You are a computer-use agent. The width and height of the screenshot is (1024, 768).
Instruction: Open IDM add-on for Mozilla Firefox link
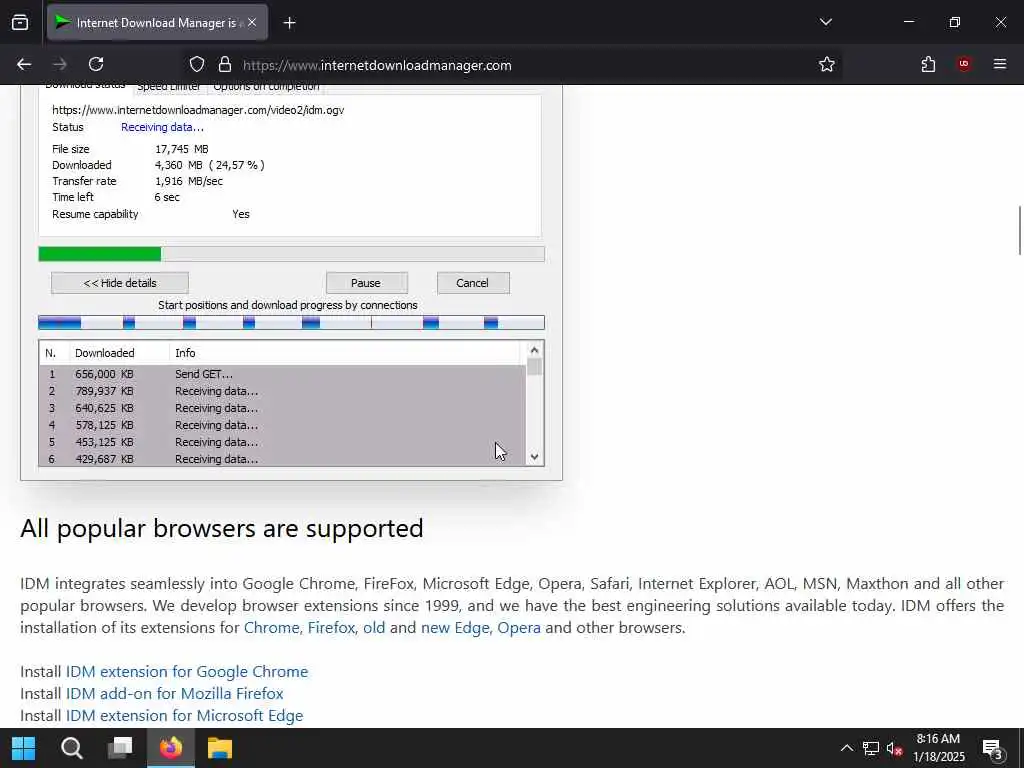[174, 694]
